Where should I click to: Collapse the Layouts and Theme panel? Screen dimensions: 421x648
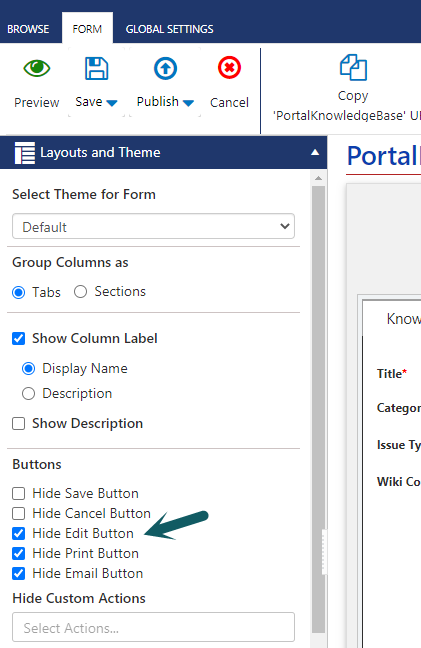click(315, 152)
